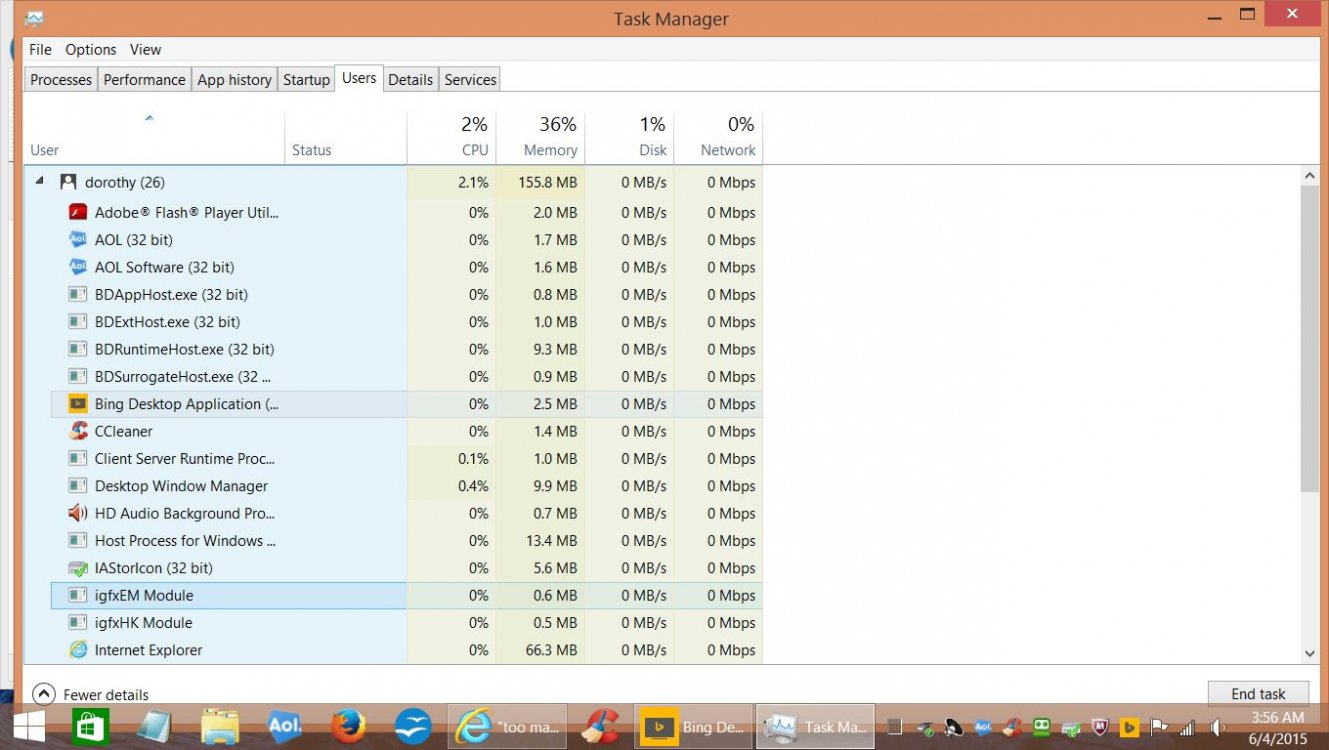Screen dimensions: 1329x750
Task: Launch Firefox from the taskbar
Action: click(348, 726)
